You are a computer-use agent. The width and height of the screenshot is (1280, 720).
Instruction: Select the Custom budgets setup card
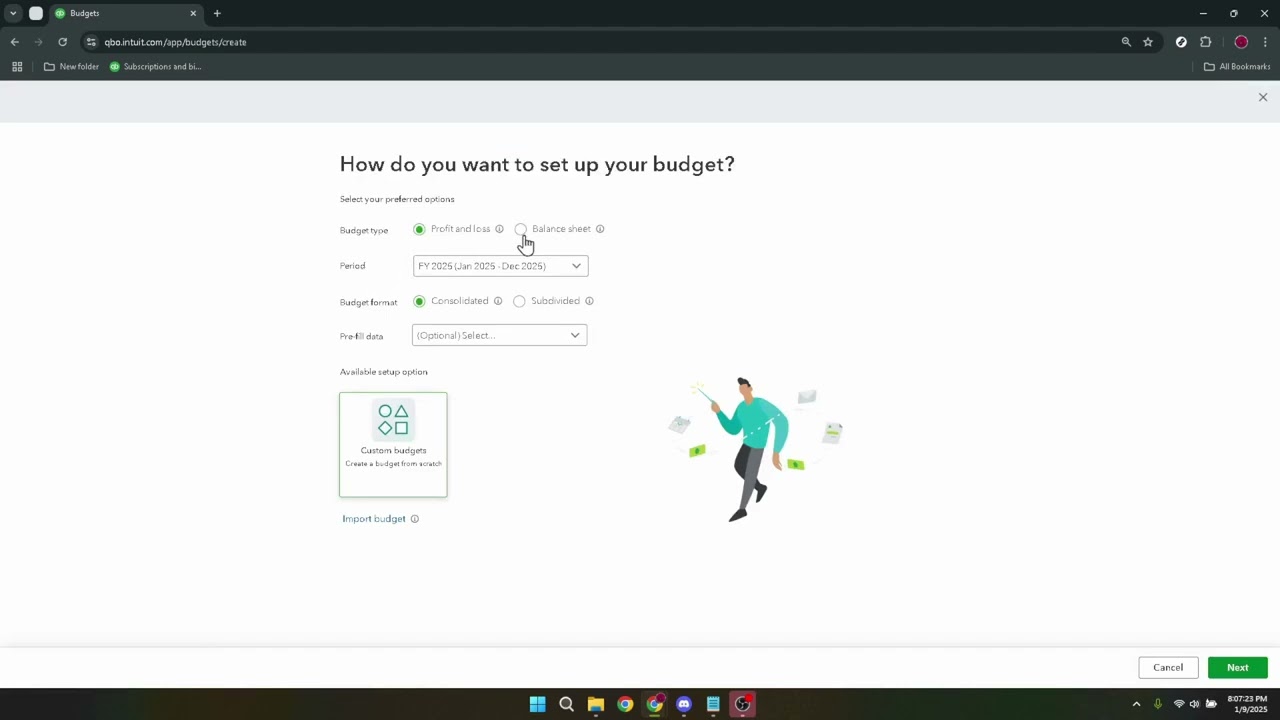(393, 445)
